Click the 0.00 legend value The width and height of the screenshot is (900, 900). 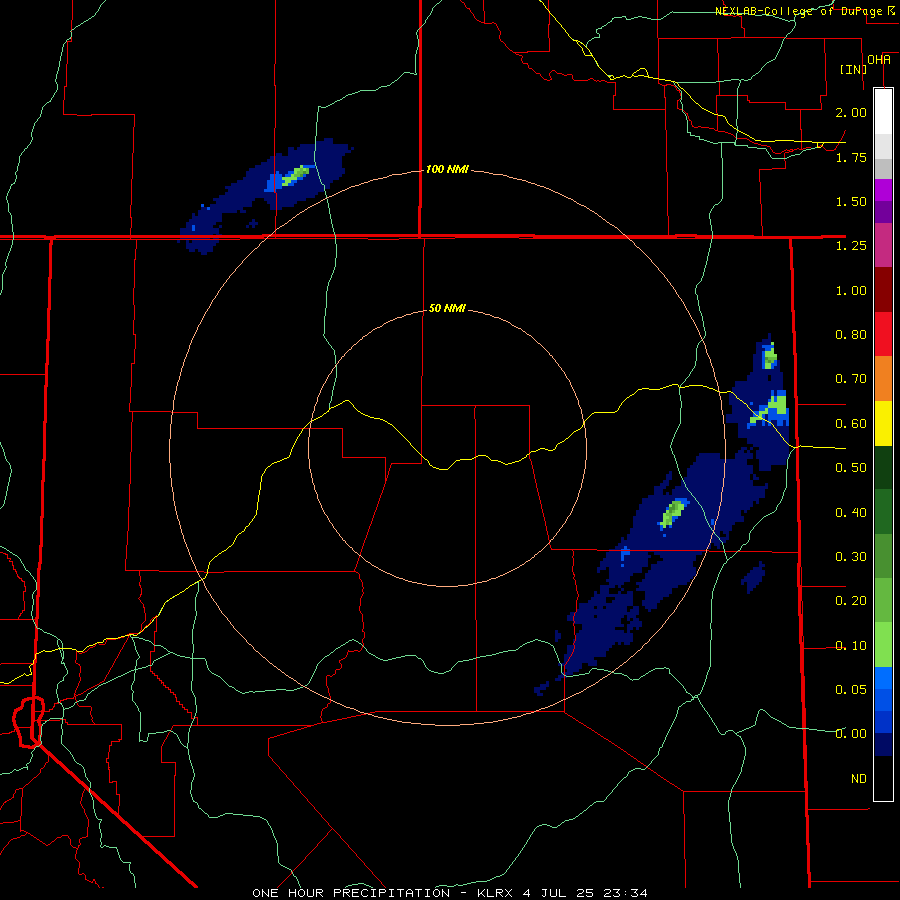pyautogui.click(x=851, y=734)
